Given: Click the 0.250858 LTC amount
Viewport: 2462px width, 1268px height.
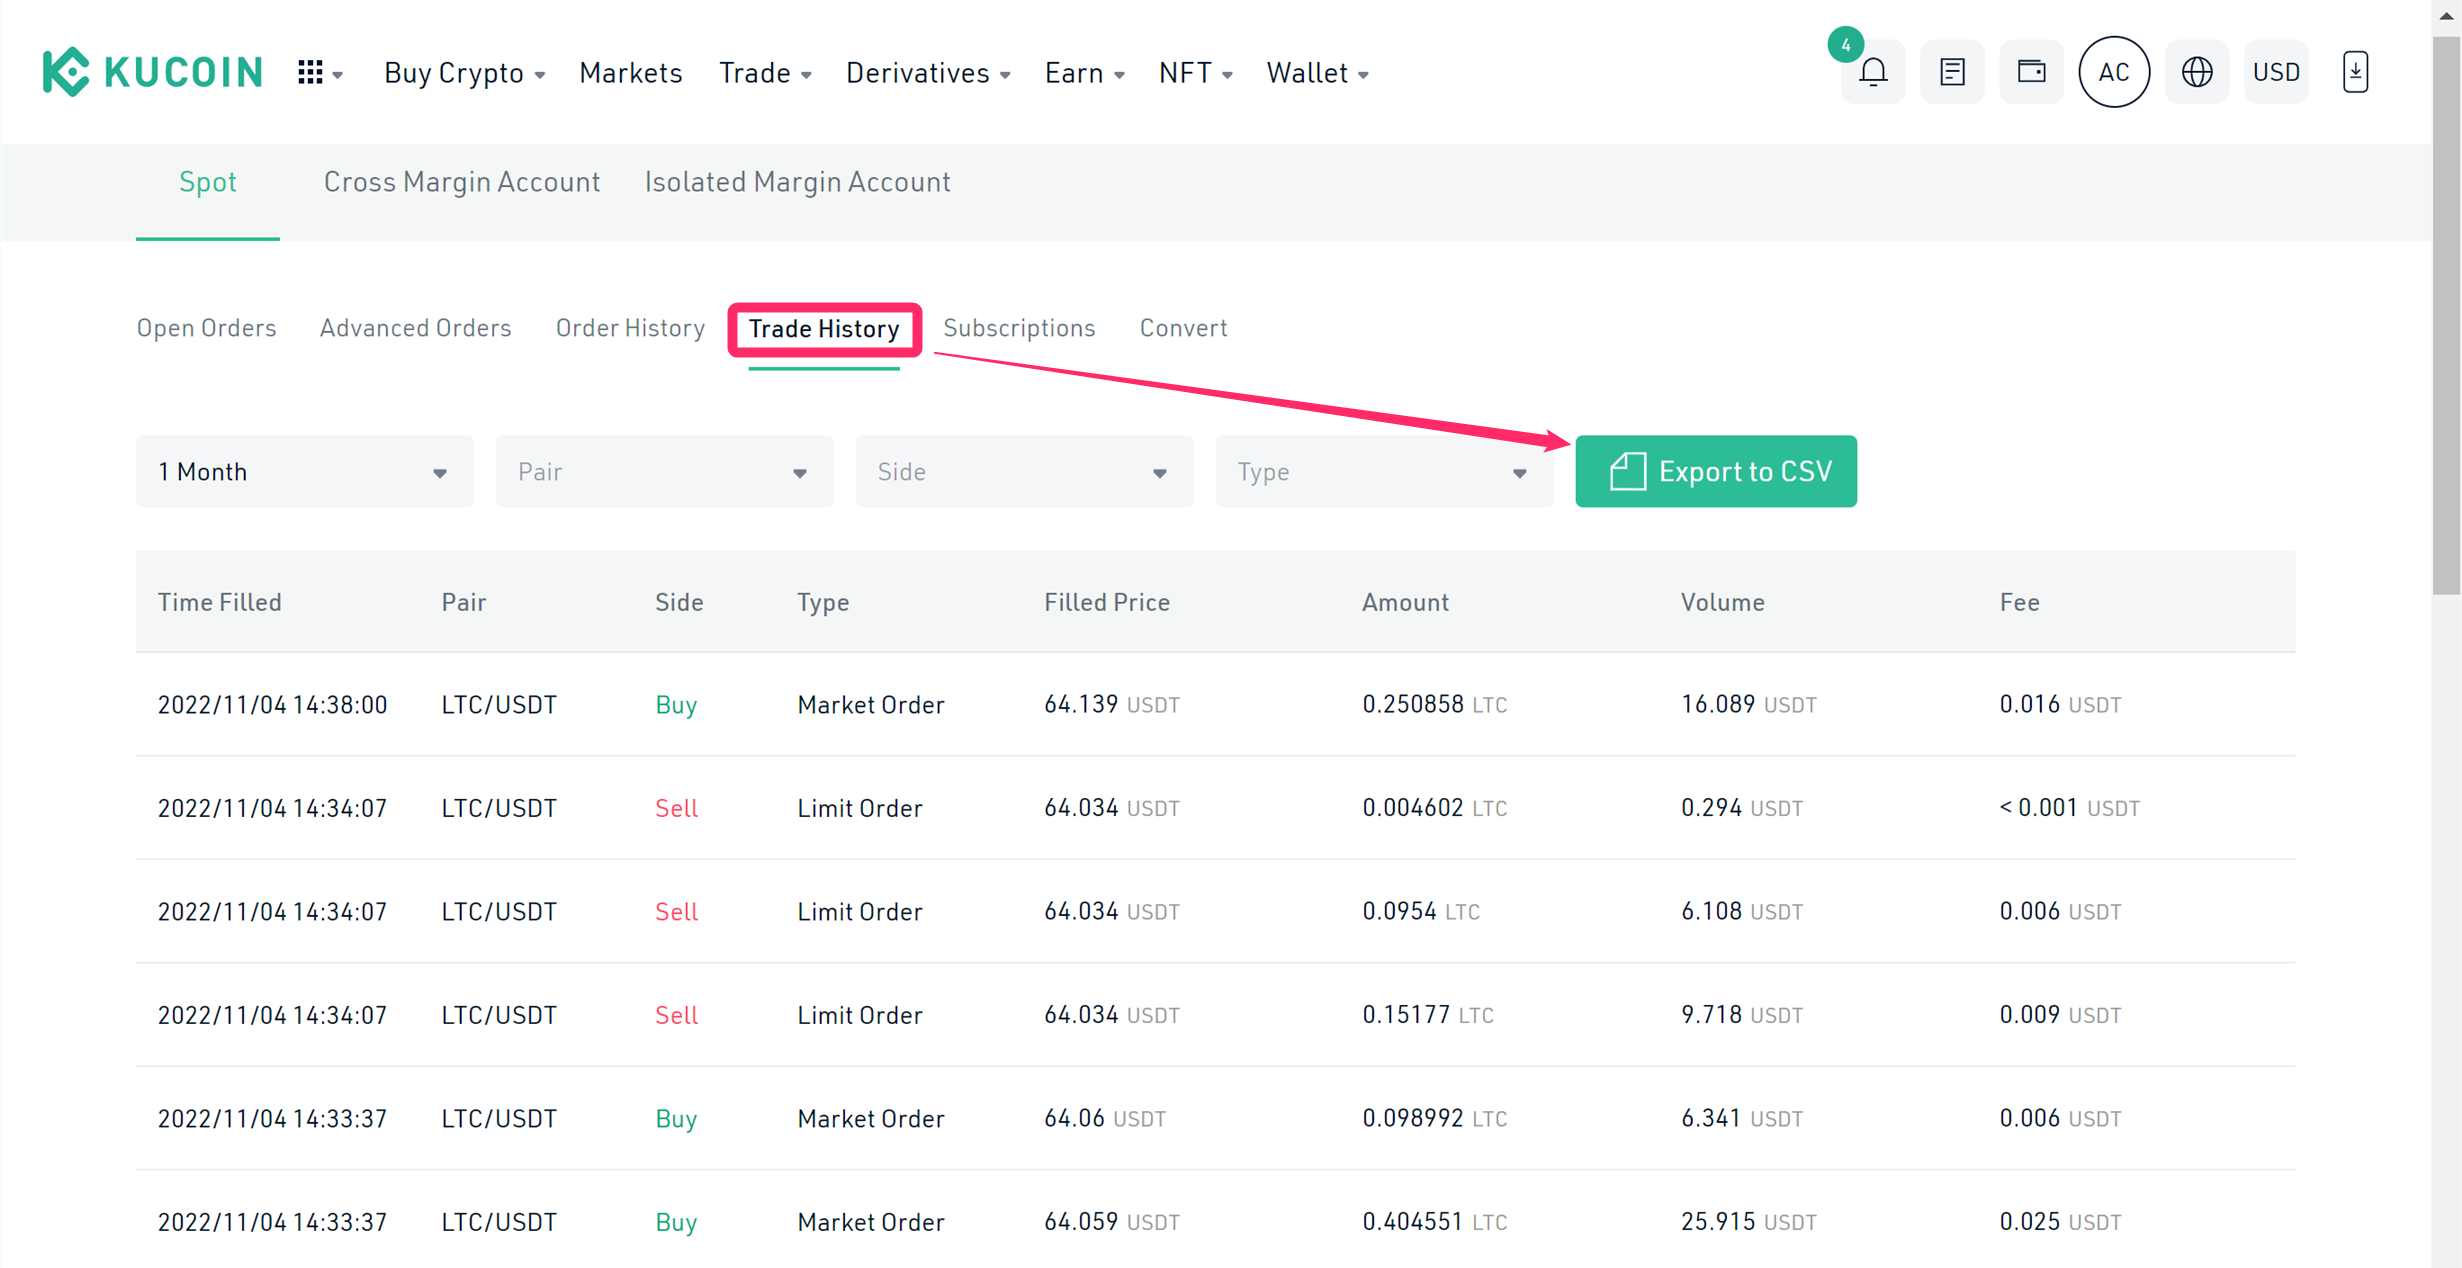Looking at the screenshot, I should click(1434, 705).
